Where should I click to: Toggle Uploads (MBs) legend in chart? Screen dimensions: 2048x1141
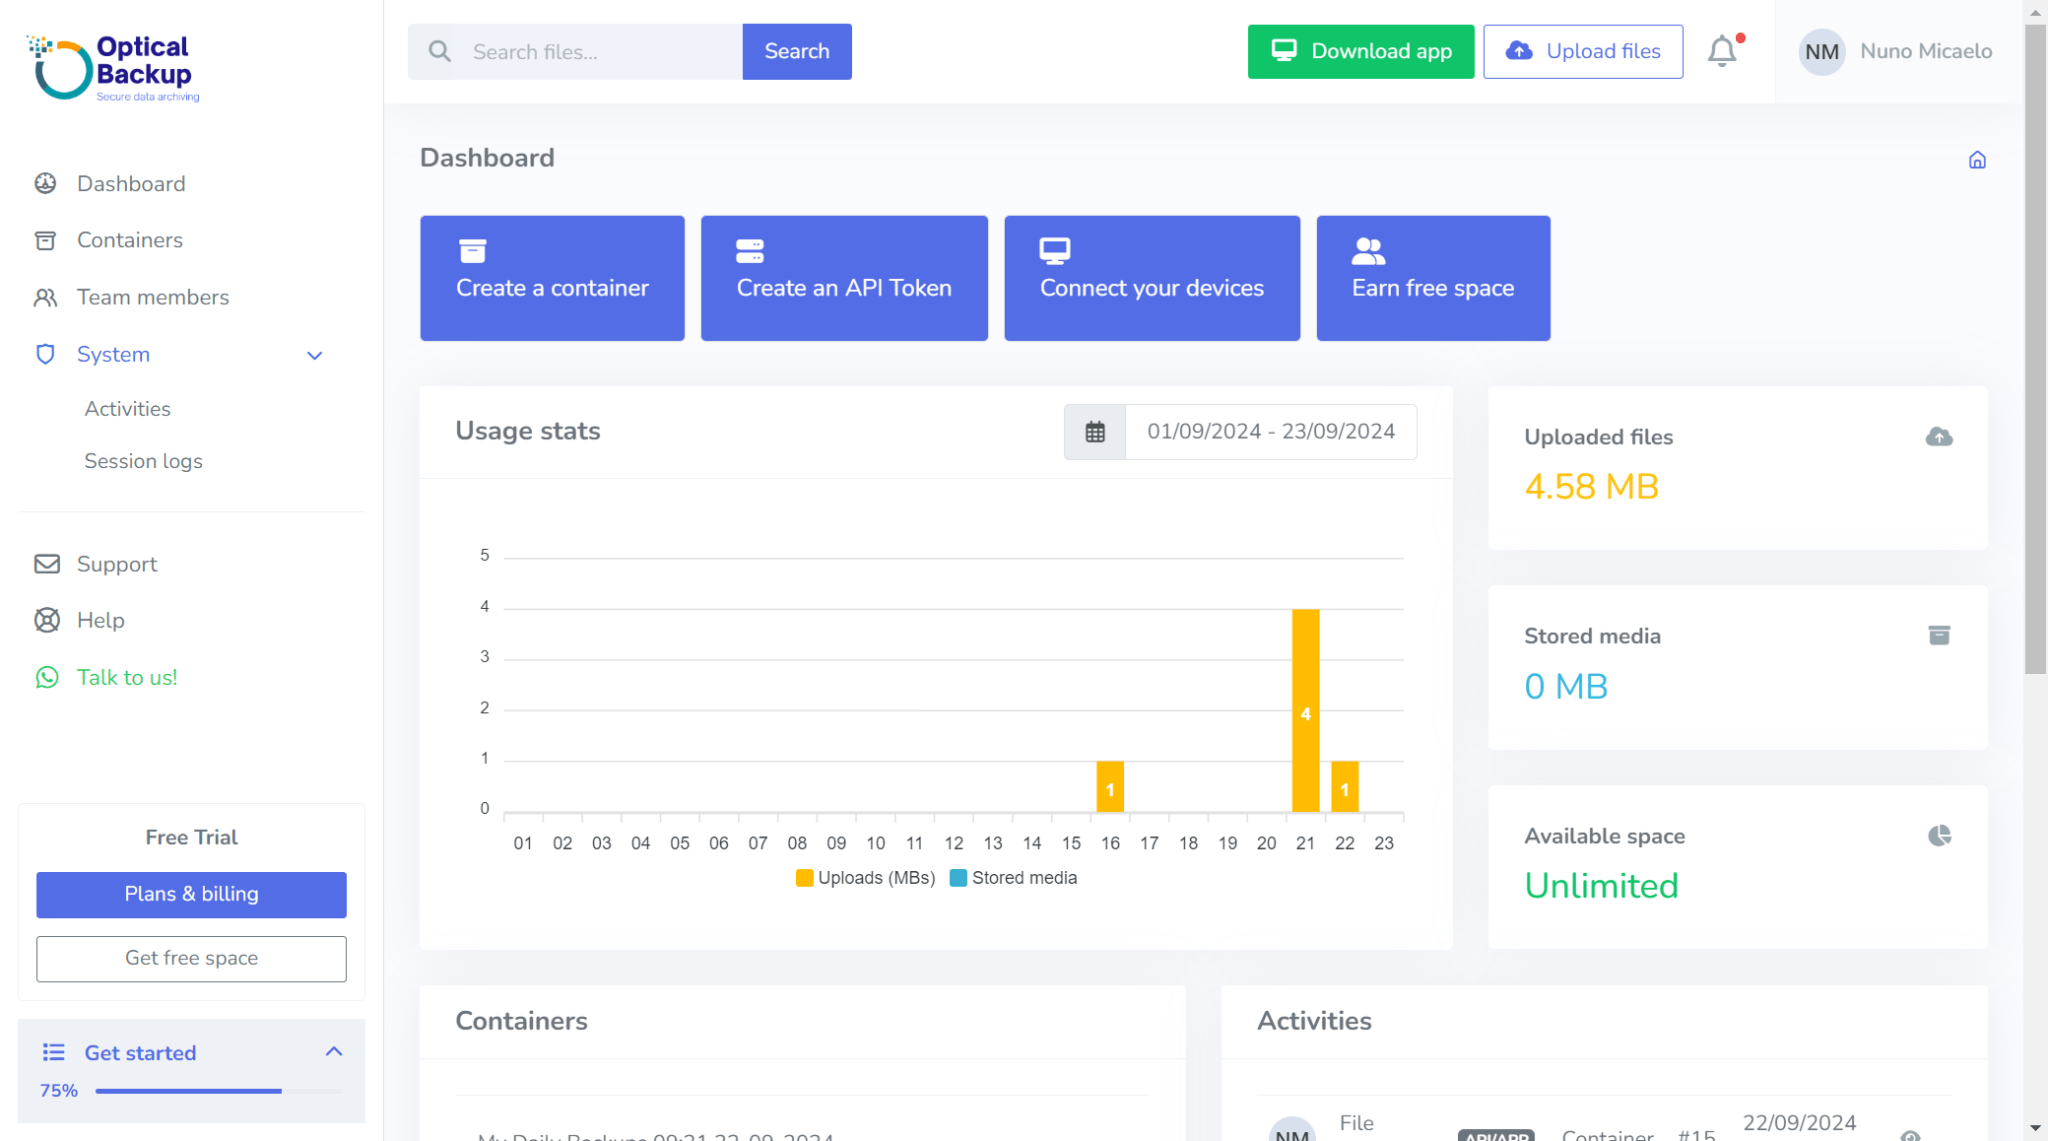(x=865, y=878)
